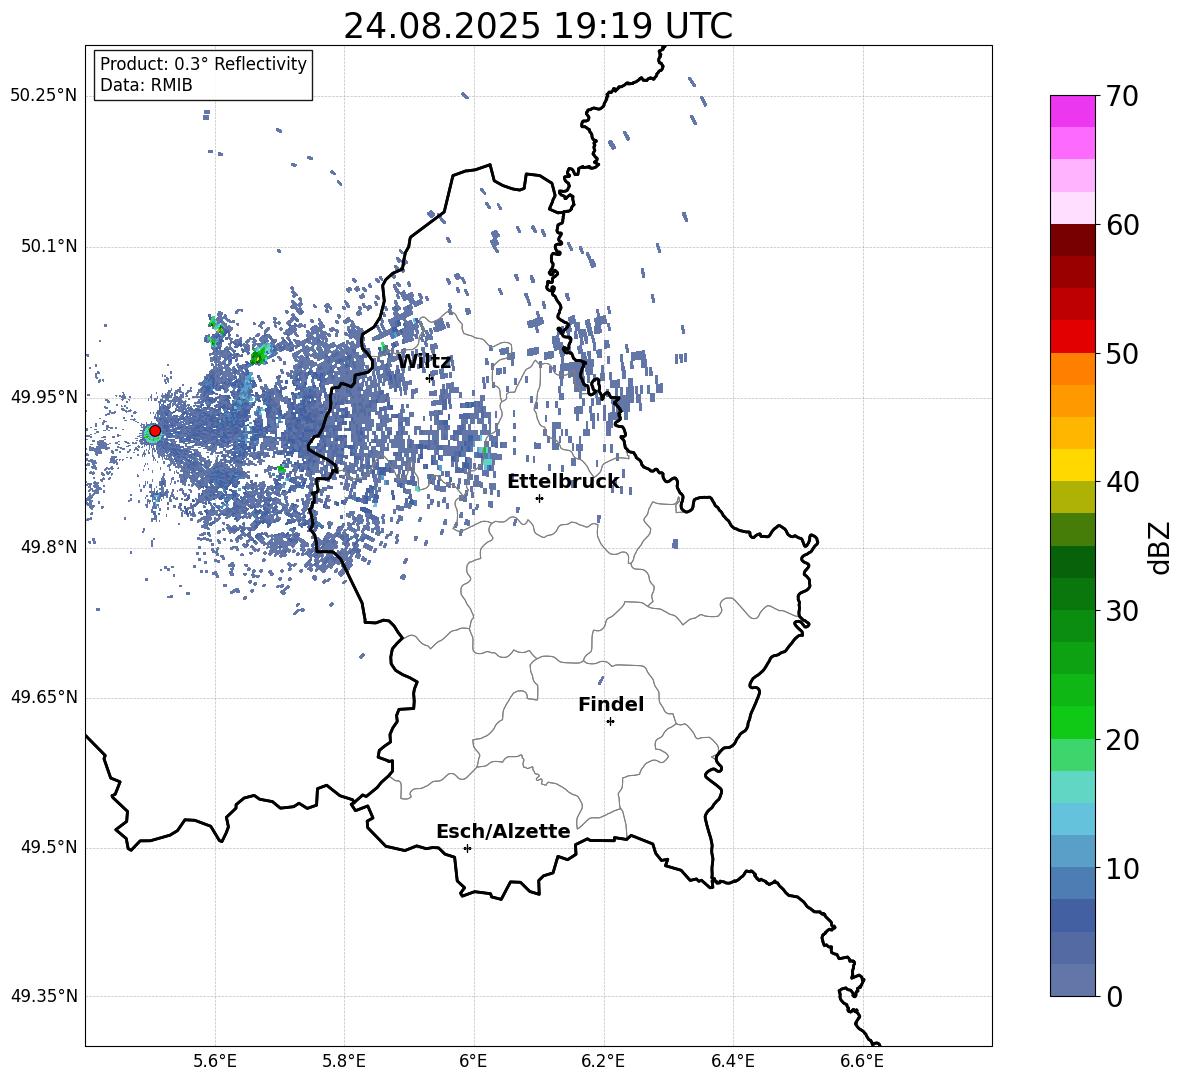This screenshot has width=1184, height=1081.
Task: Click the 49.35°N latitude label
Action: 44,996
